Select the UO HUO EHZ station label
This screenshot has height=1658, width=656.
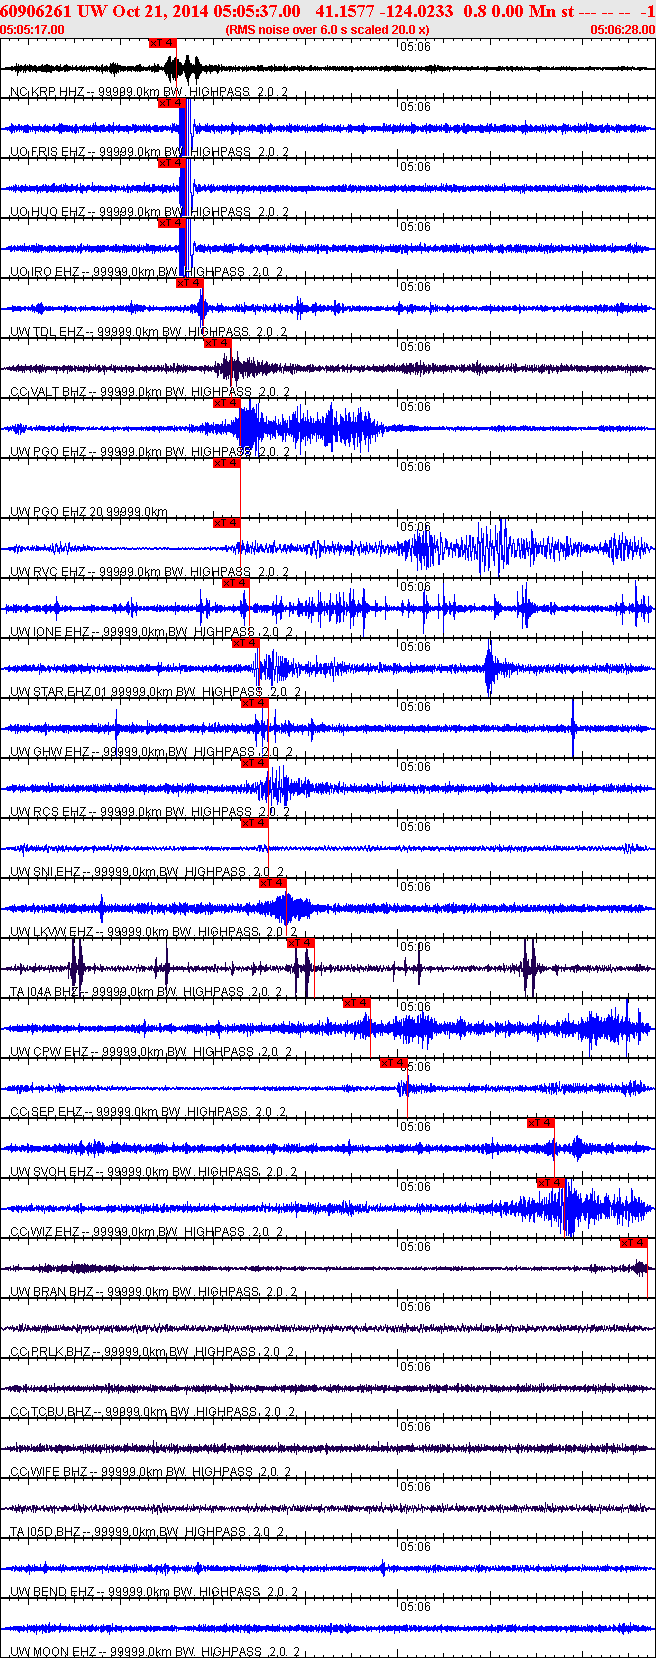(x=149, y=212)
